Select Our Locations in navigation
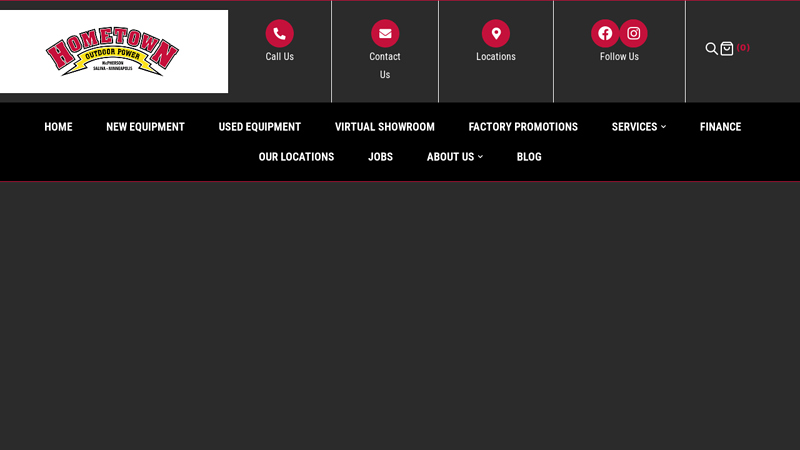 pyautogui.click(x=296, y=157)
